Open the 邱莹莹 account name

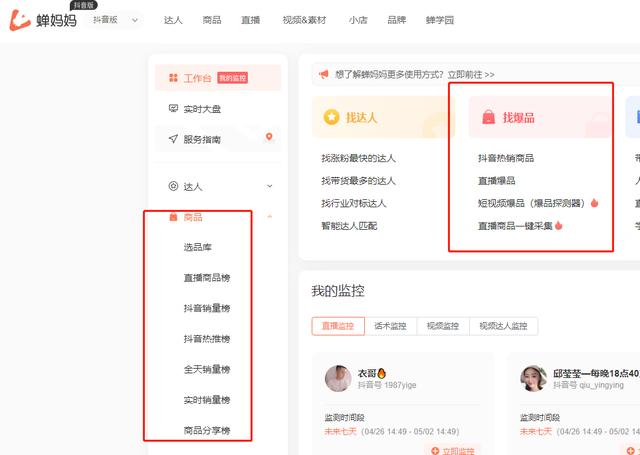[596, 373]
